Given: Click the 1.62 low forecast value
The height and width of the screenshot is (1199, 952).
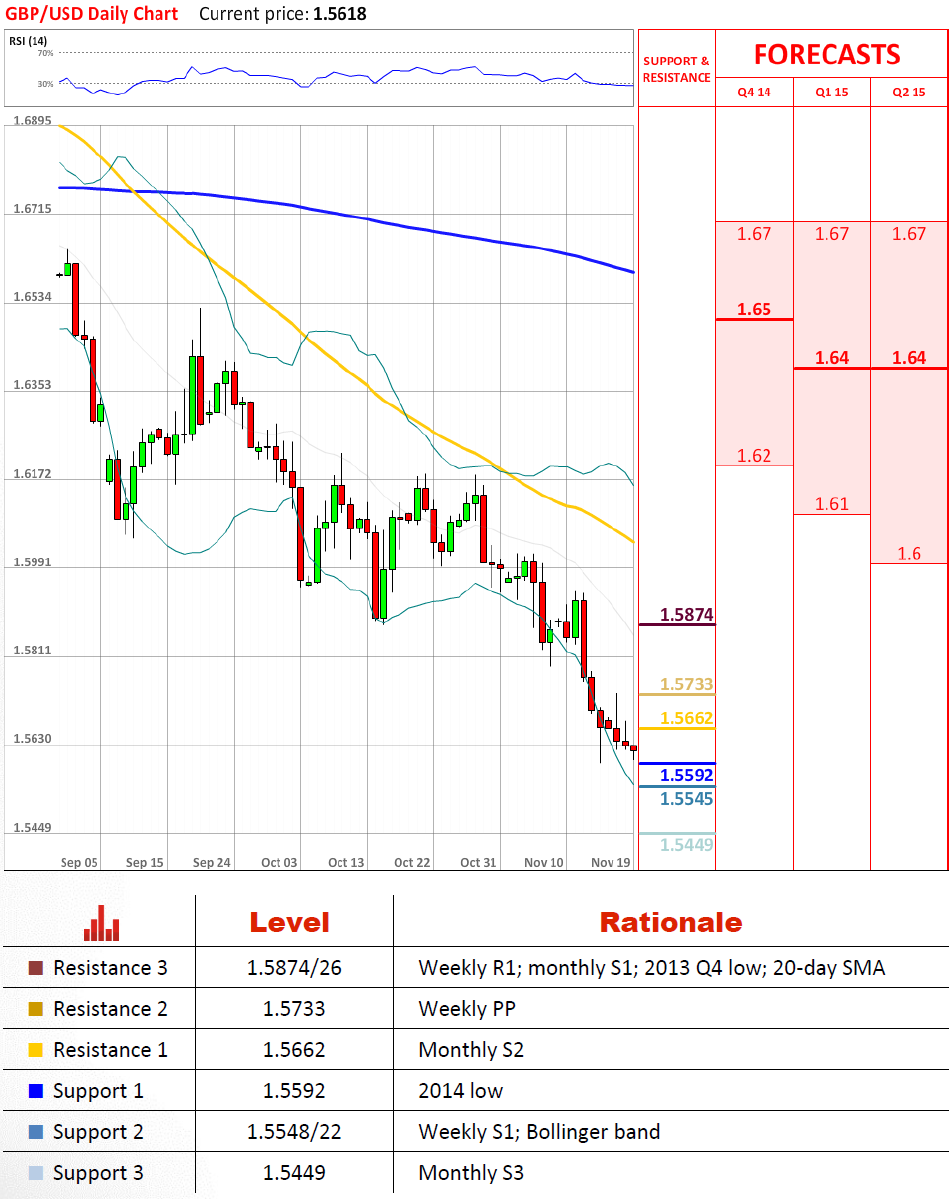Looking at the screenshot, I should coord(754,456).
